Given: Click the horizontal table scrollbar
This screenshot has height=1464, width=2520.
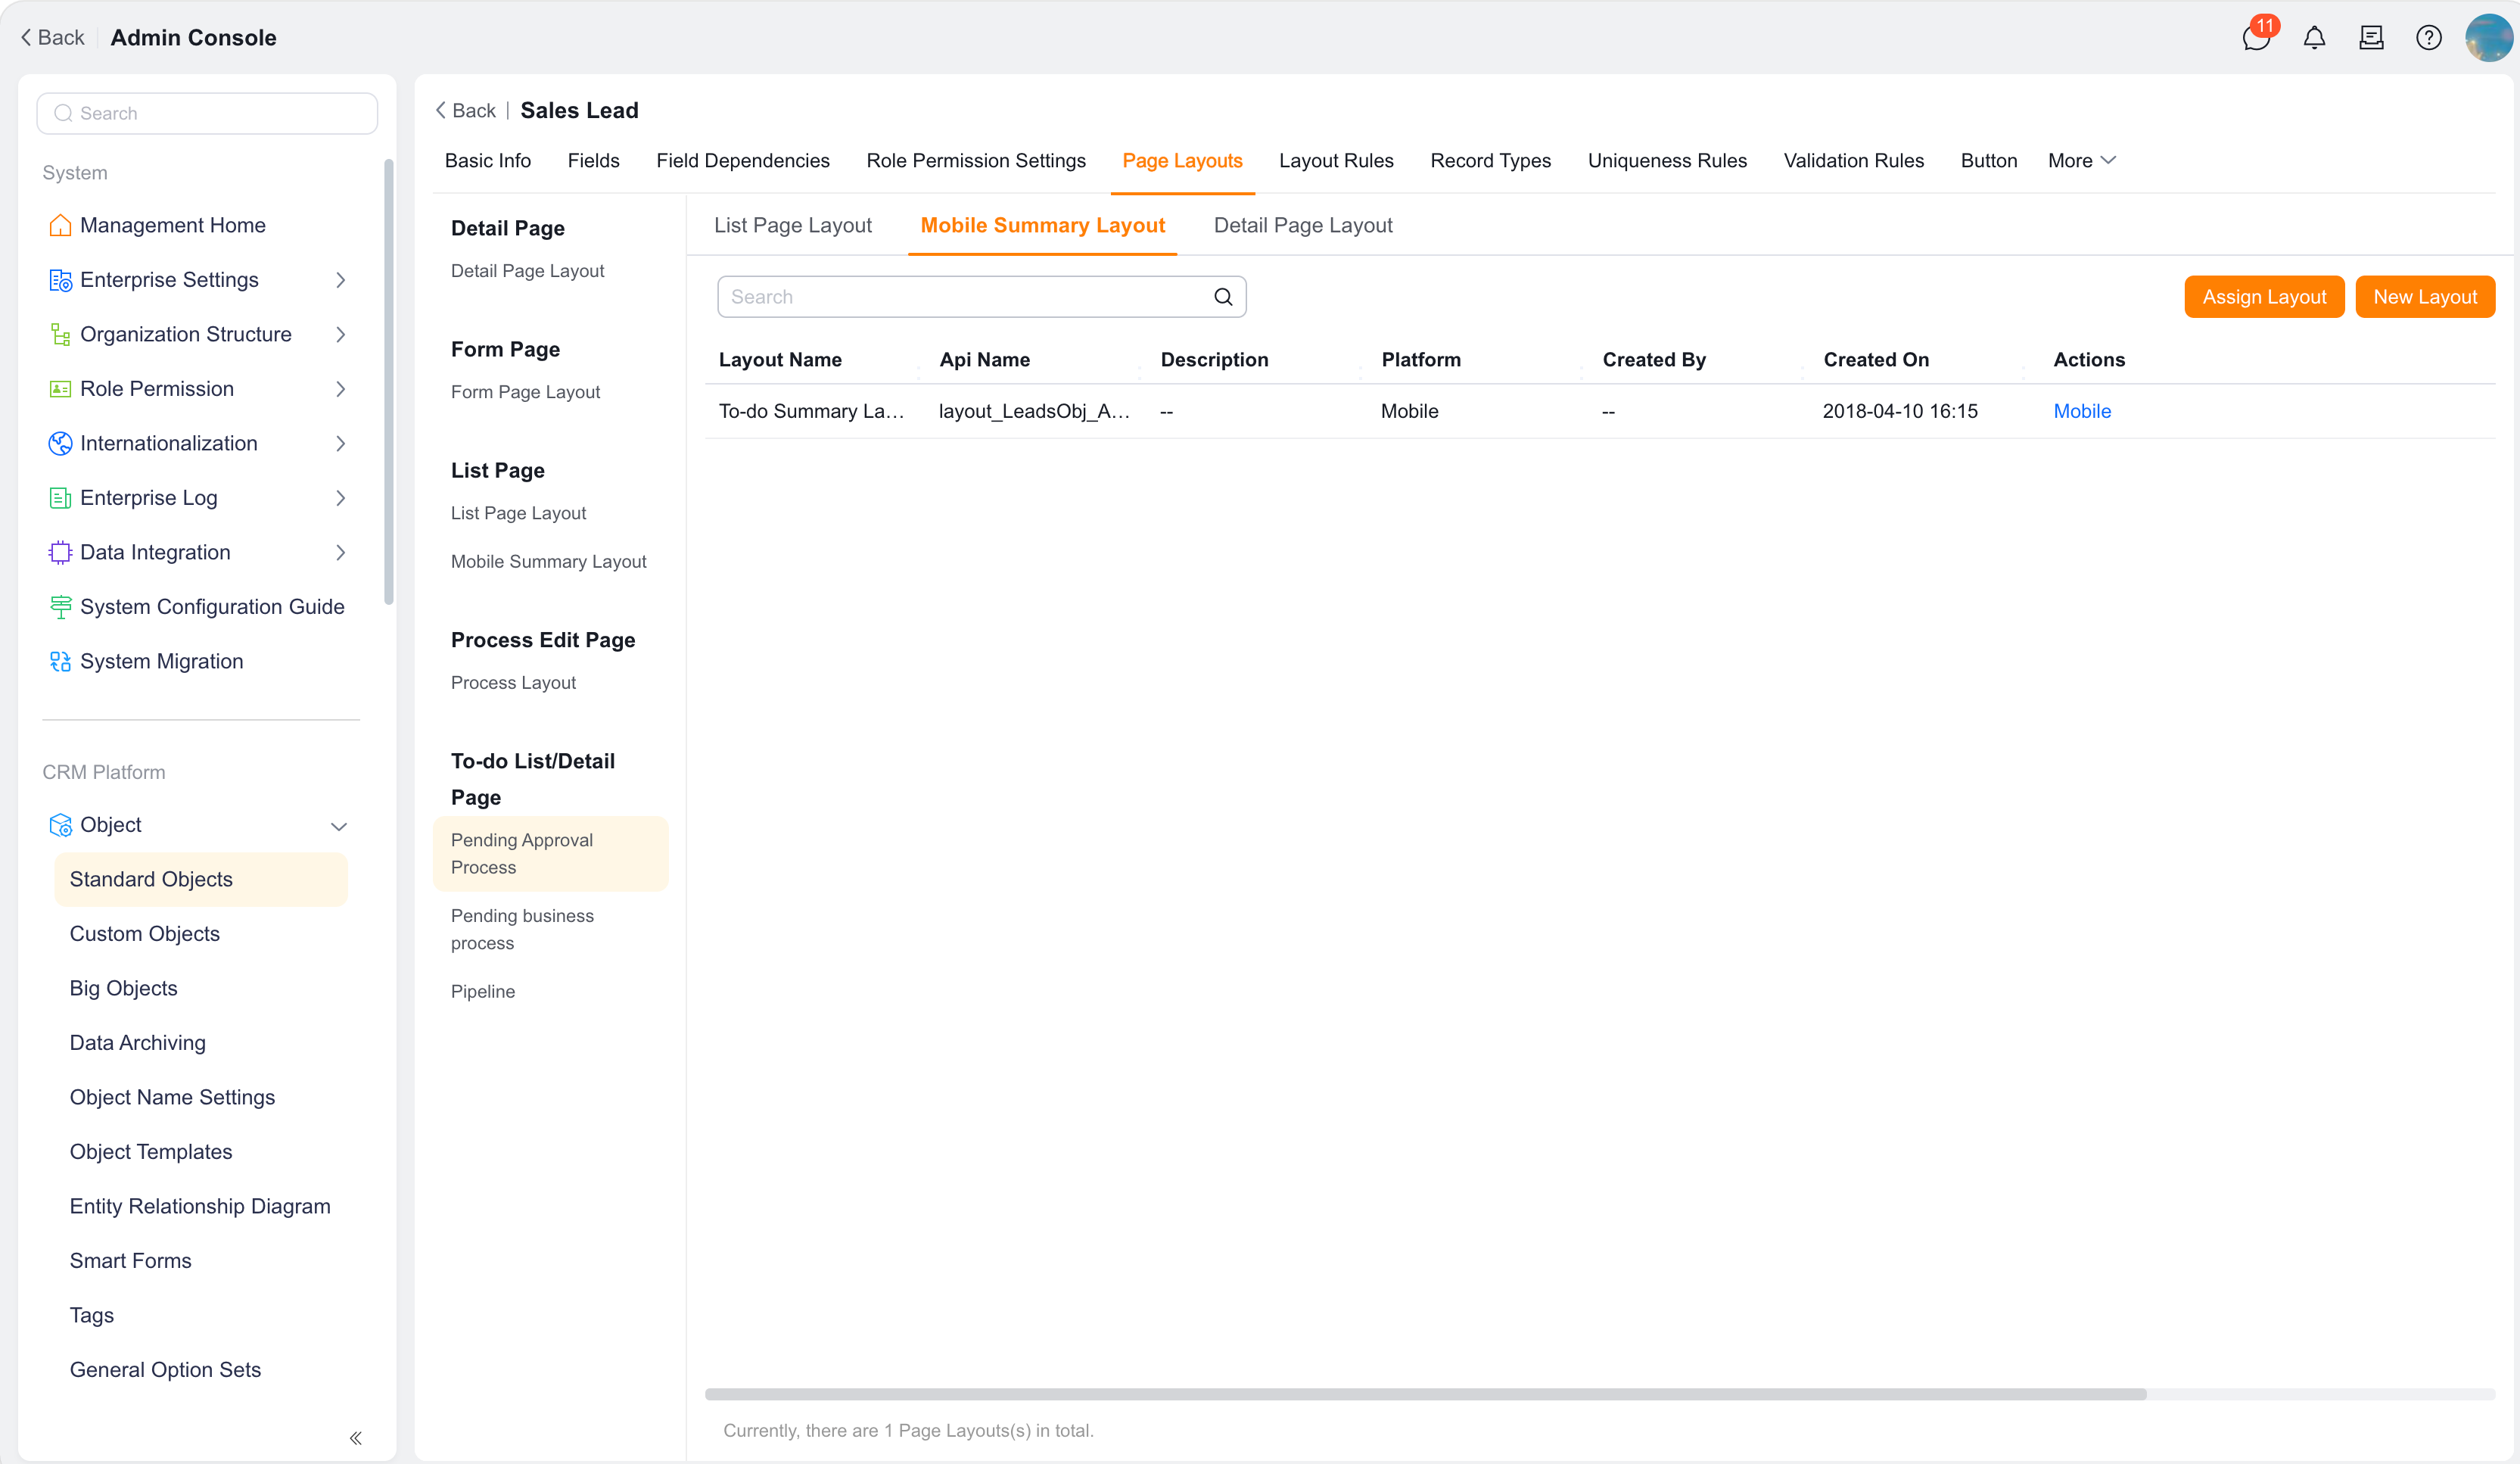Looking at the screenshot, I should point(1425,1394).
